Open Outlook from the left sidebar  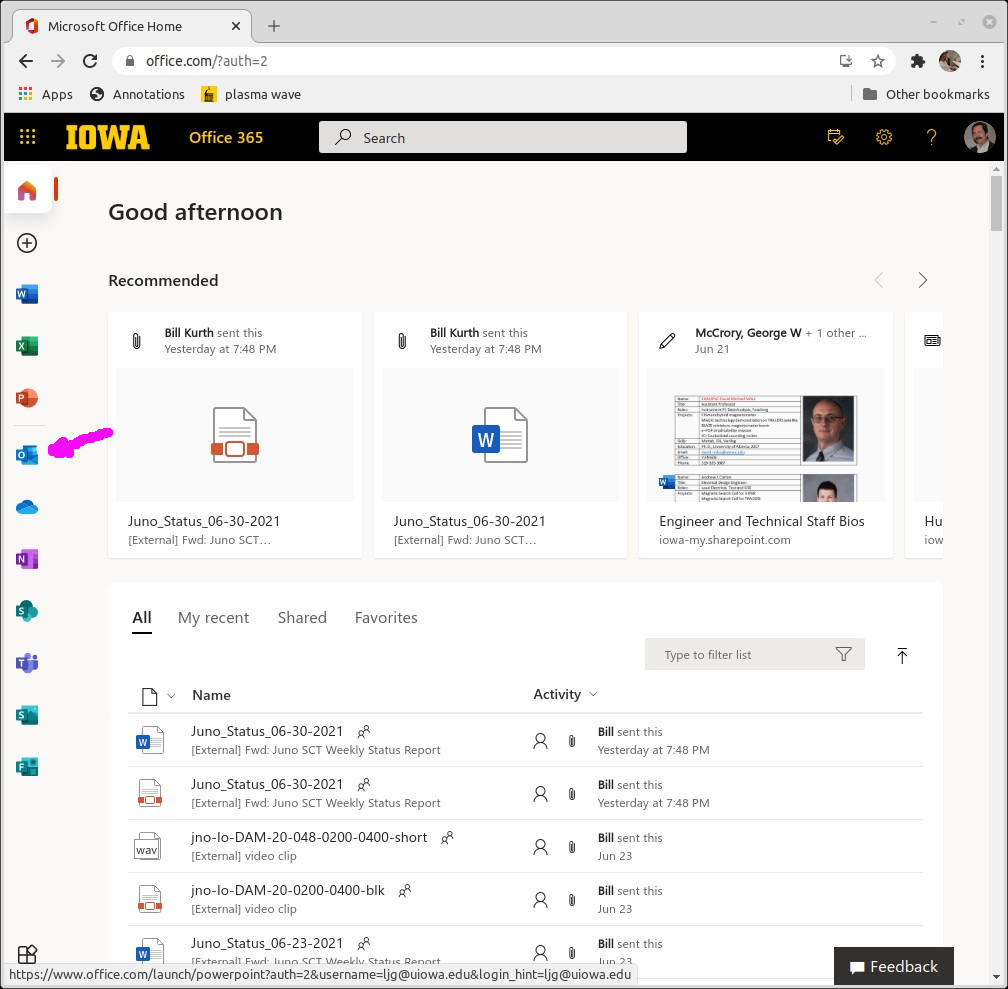click(27, 455)
